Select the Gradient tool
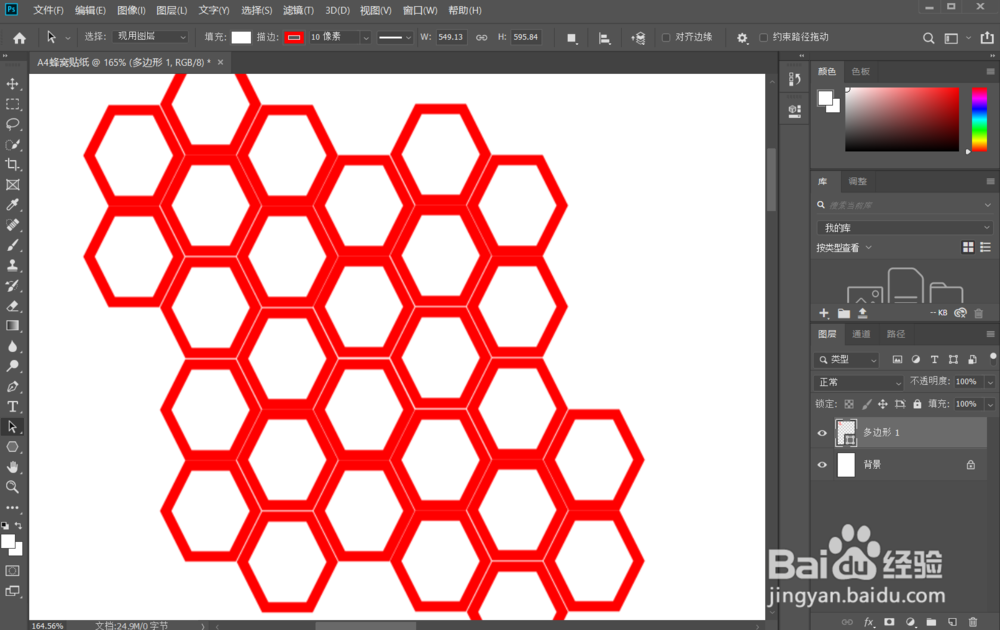The image size is (1000, 630). (x=12, y=326)
